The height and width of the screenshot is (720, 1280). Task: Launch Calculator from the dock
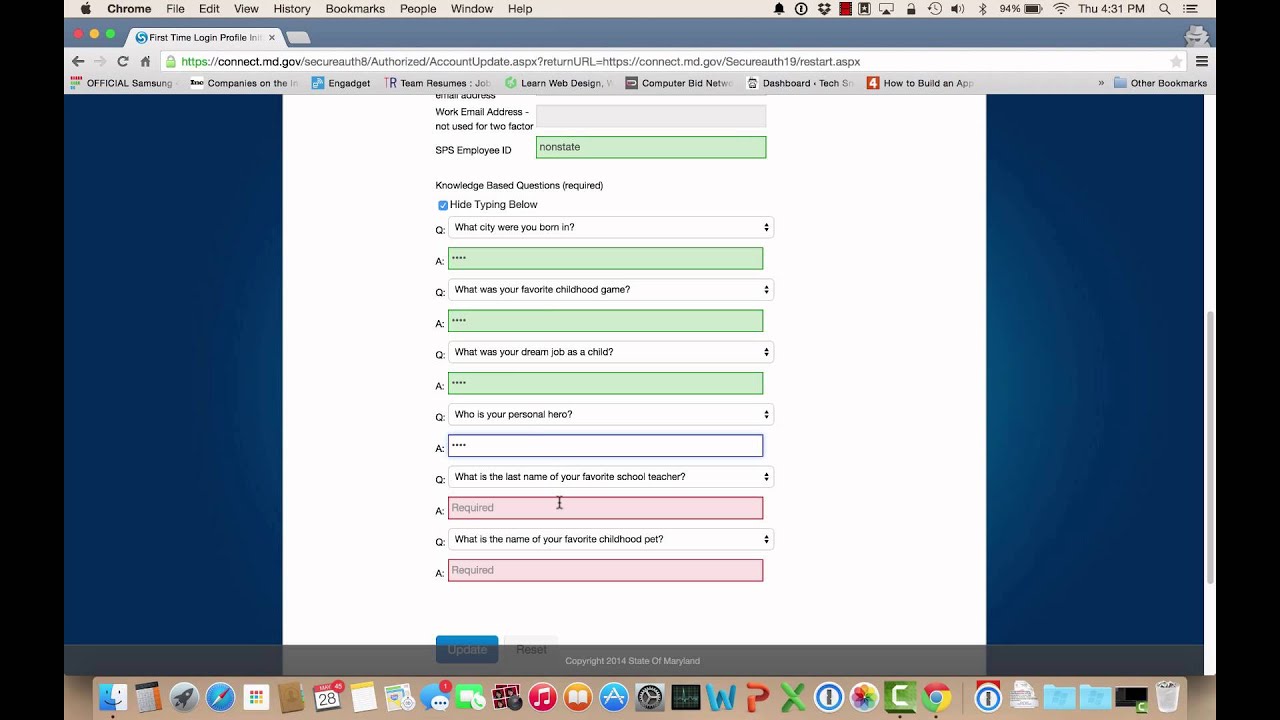(x=148, y=697)
